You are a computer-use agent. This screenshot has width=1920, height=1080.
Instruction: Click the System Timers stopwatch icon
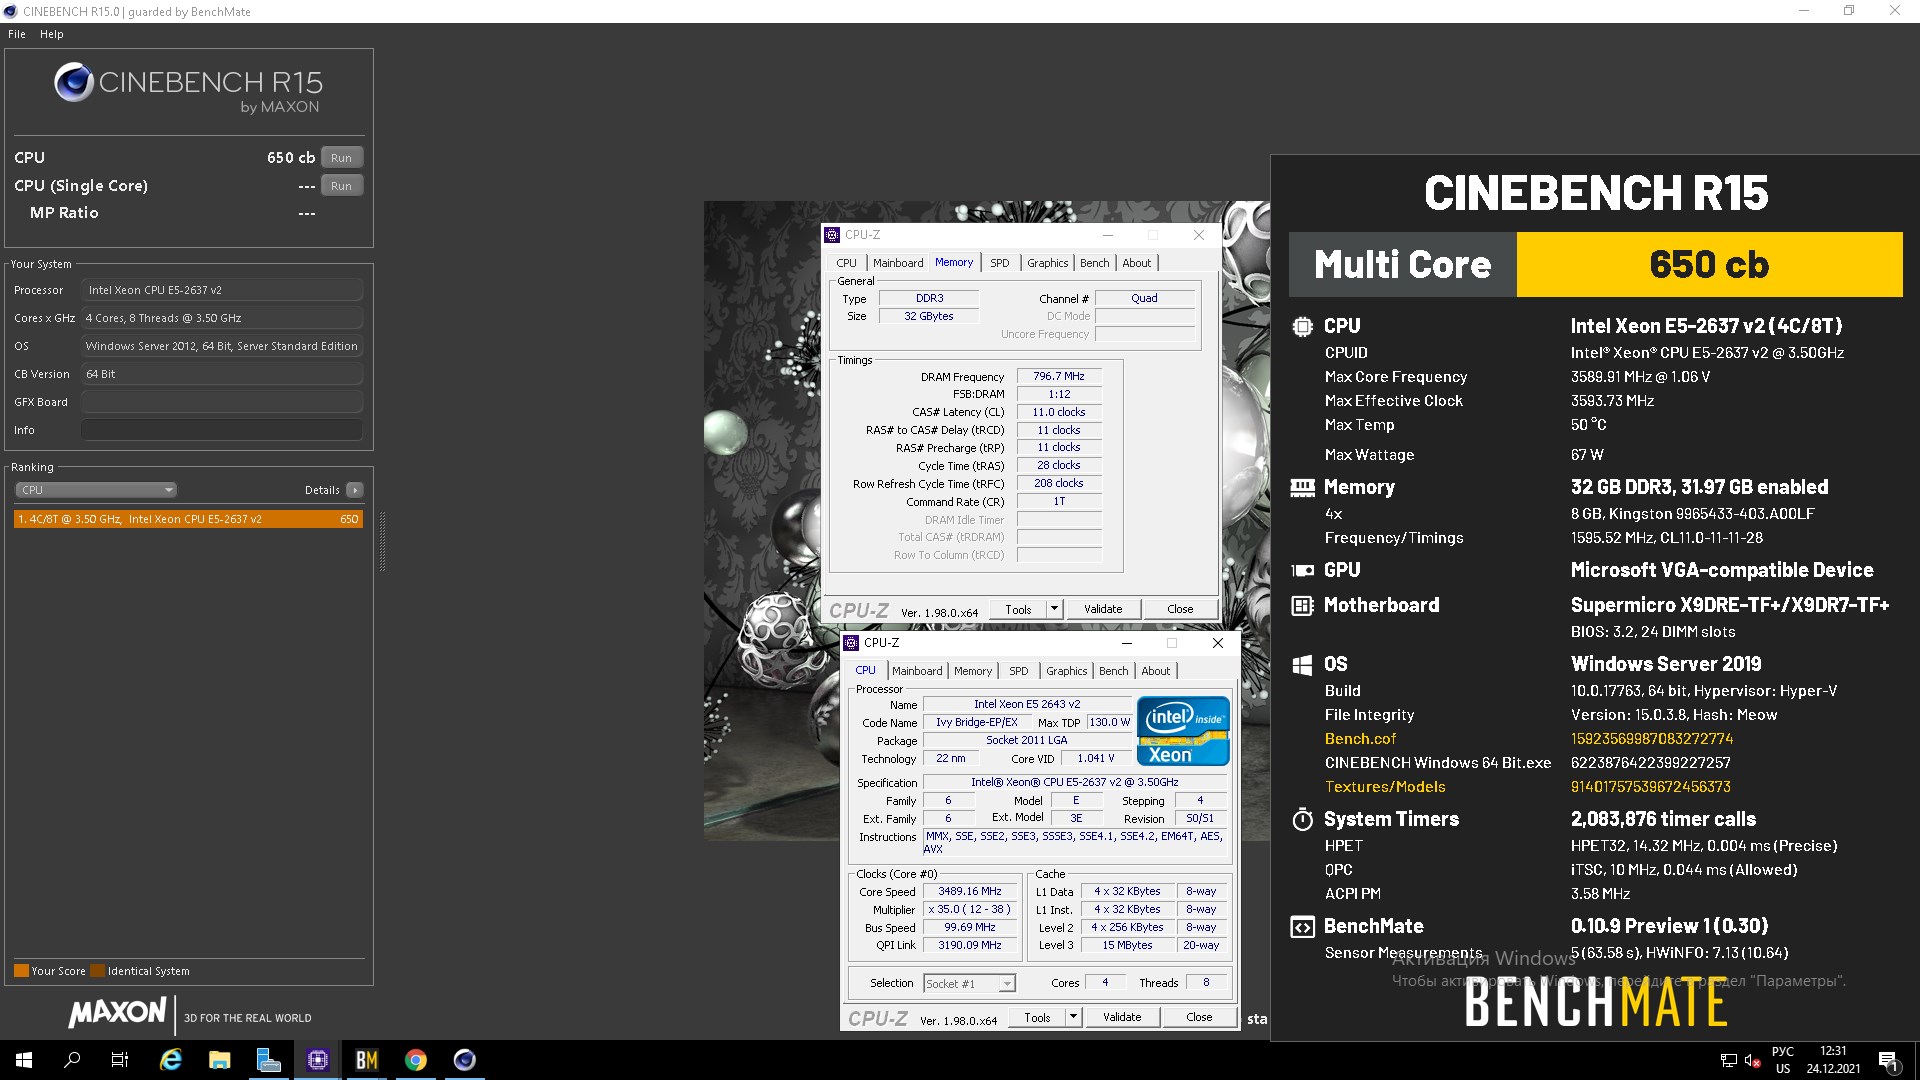(x=1302, y=819)
